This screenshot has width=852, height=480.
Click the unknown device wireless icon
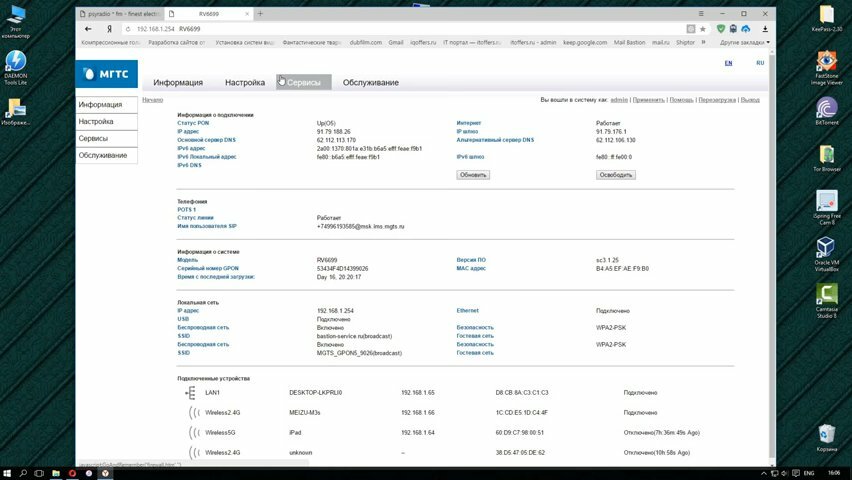pos(194,452)
